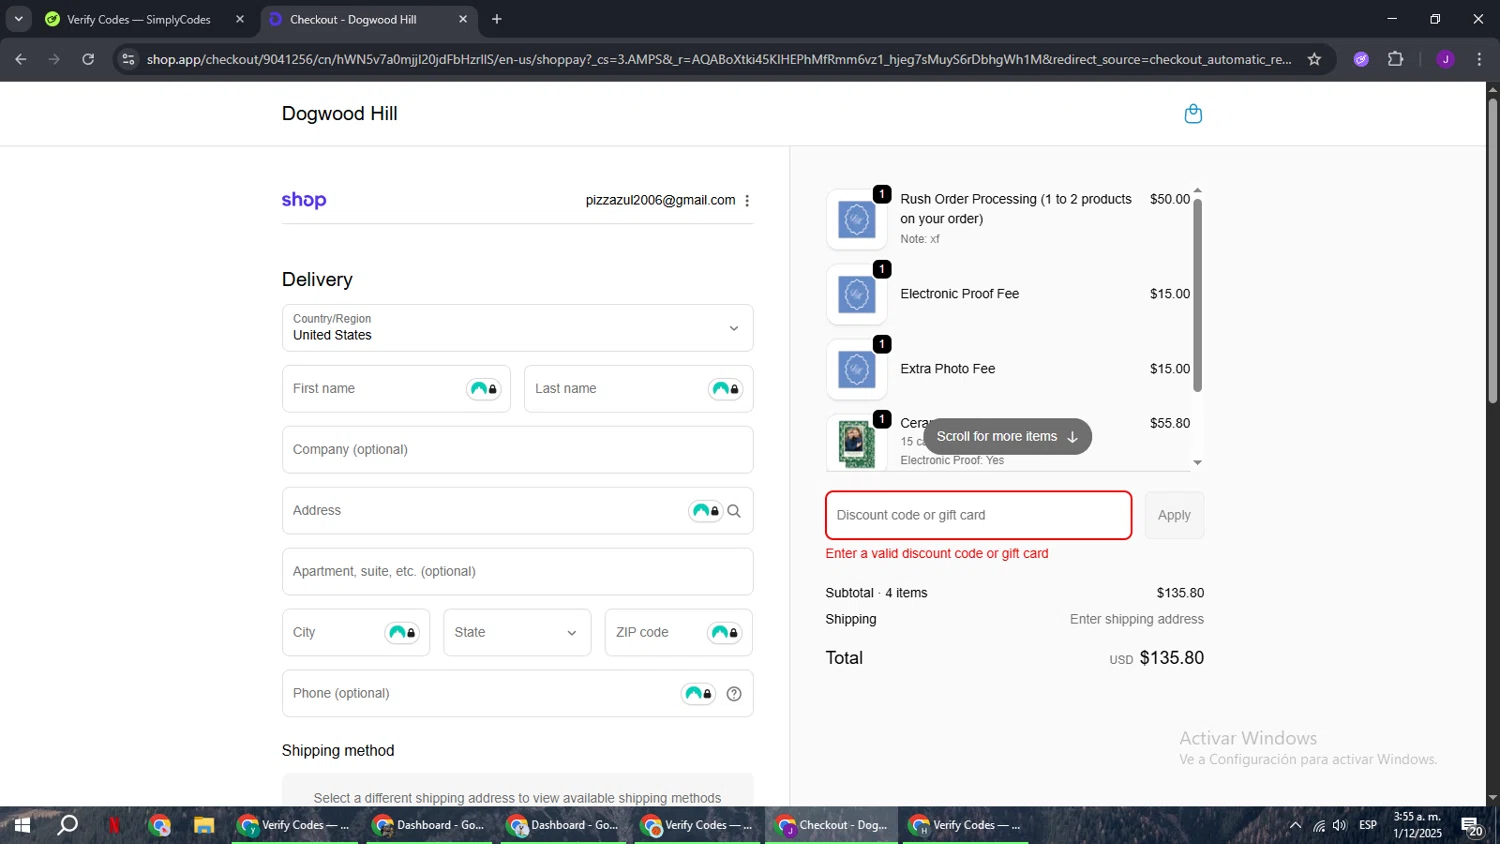1500x844 pixels.
Task: Click autofill icon in Phone field
Action: [698, 694]
